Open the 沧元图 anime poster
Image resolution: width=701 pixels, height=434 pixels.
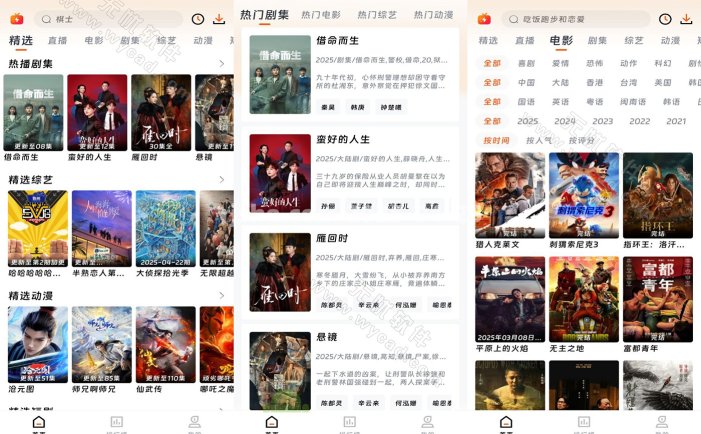[x=38, y=344]
